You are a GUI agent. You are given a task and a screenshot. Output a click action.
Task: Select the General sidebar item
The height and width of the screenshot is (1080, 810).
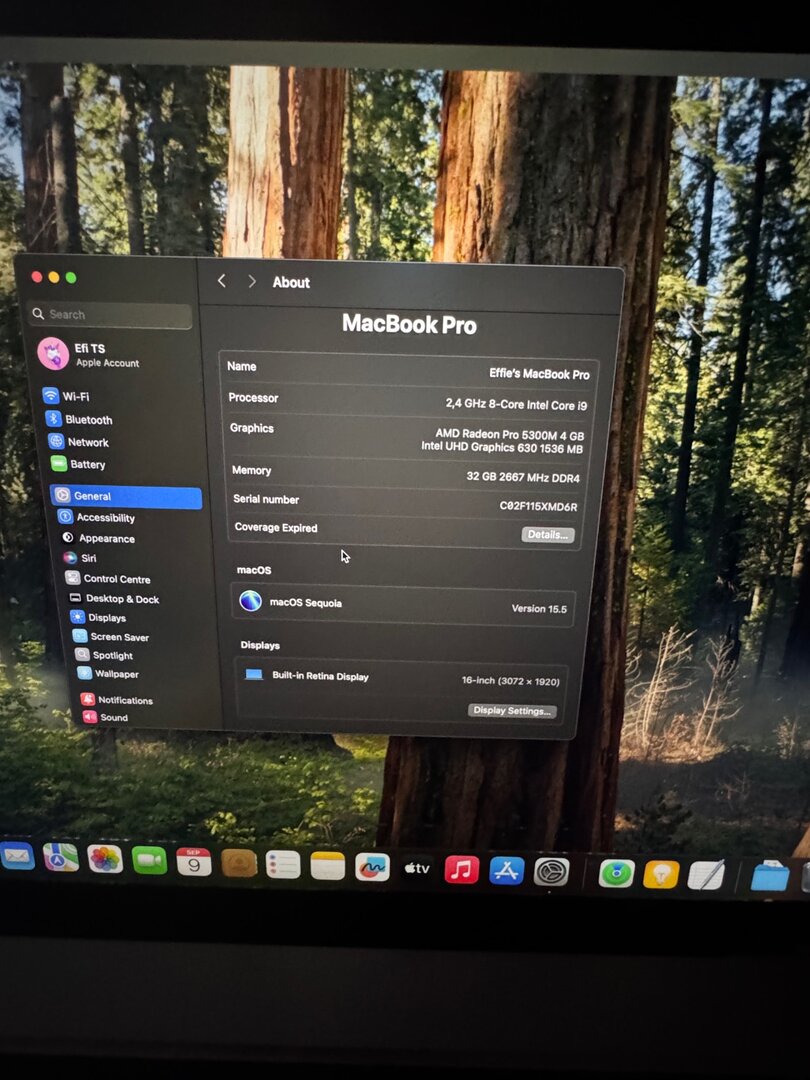pos(126,496)
